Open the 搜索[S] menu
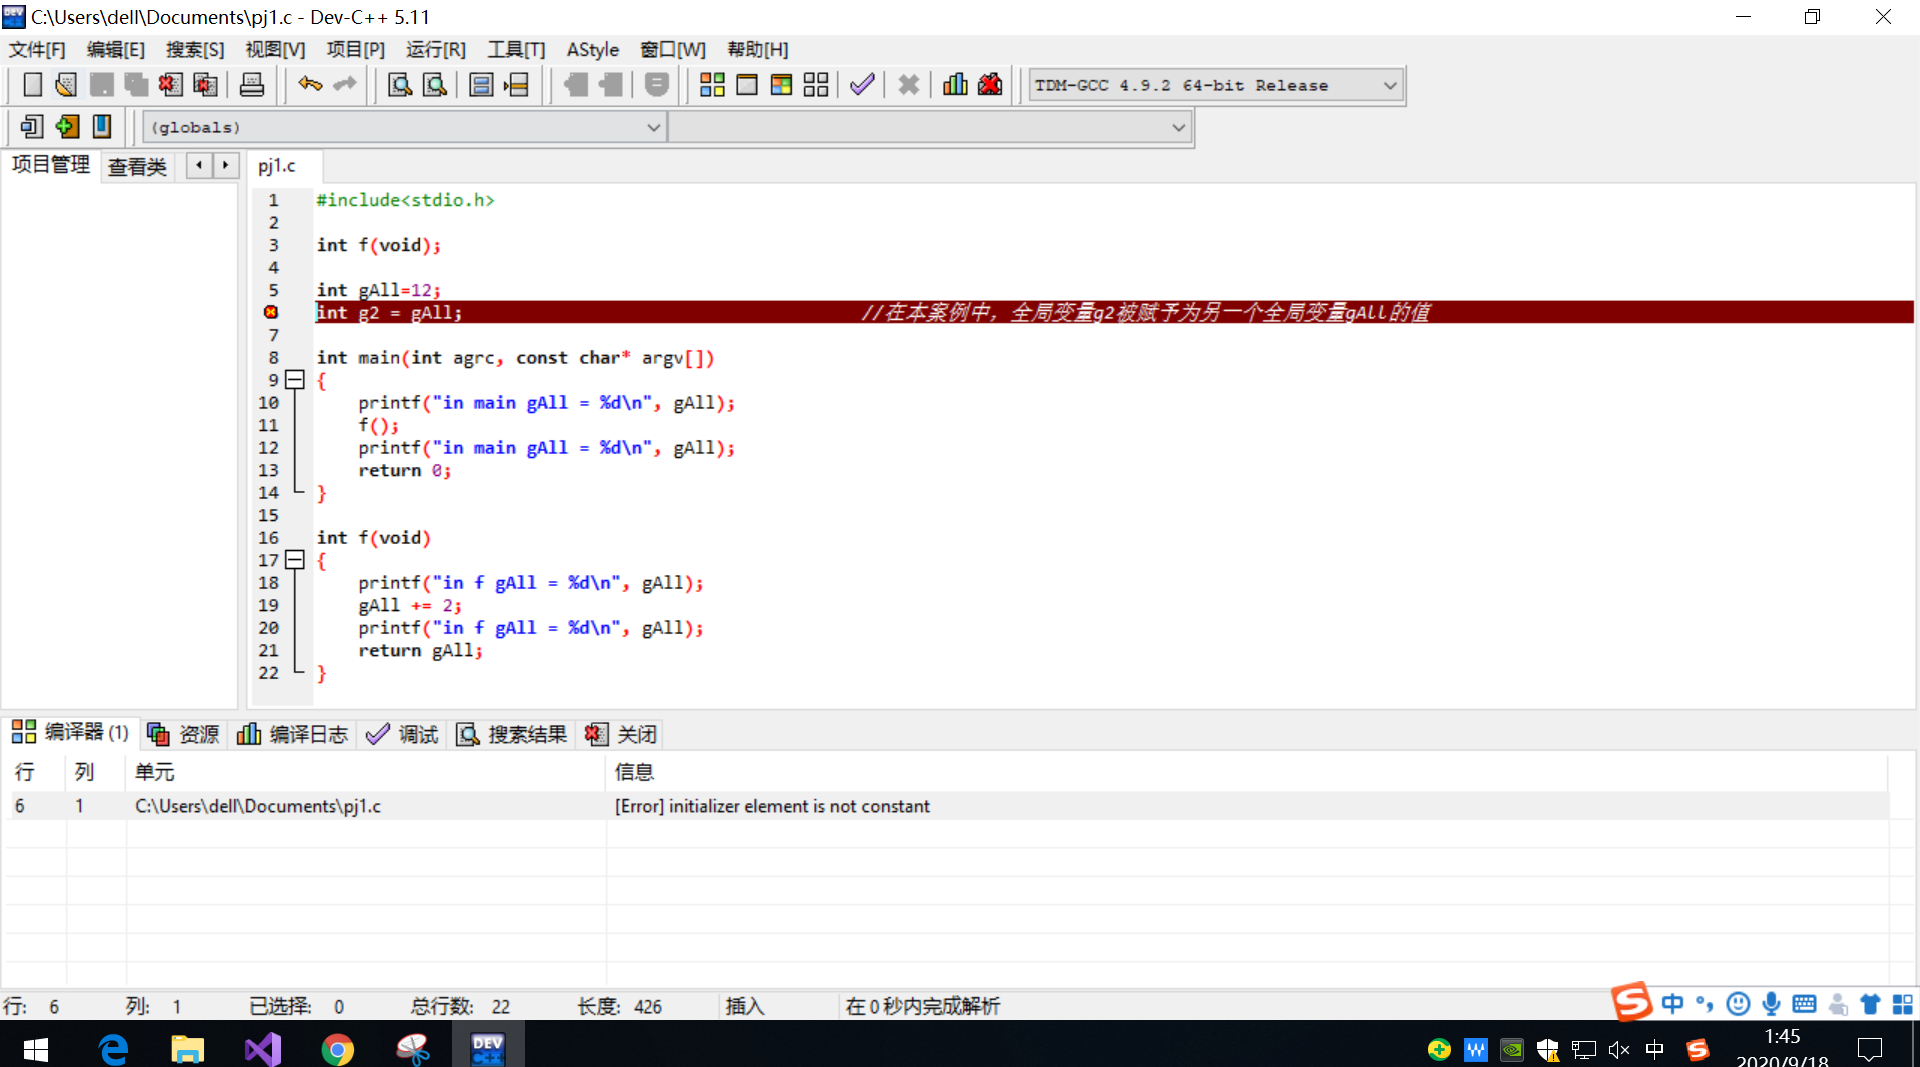 coord(195,49)
